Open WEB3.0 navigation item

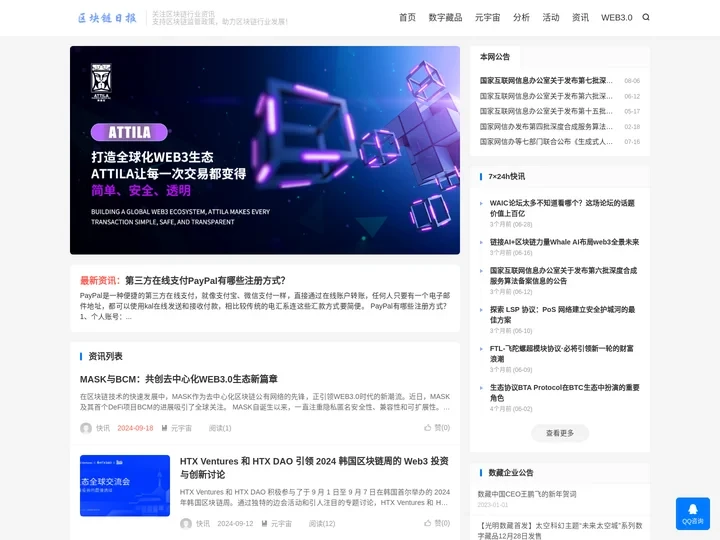(x=616, y=17)
